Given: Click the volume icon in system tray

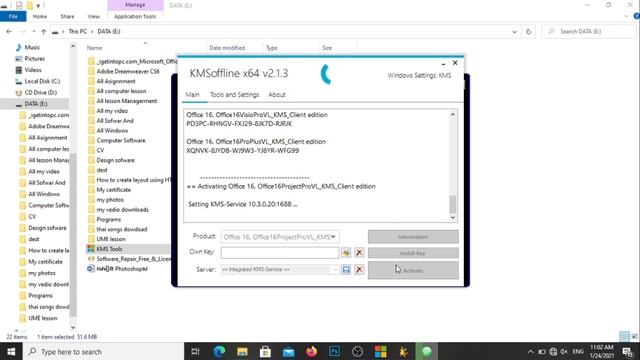Looking at the screenshot, I should (564, 351).
